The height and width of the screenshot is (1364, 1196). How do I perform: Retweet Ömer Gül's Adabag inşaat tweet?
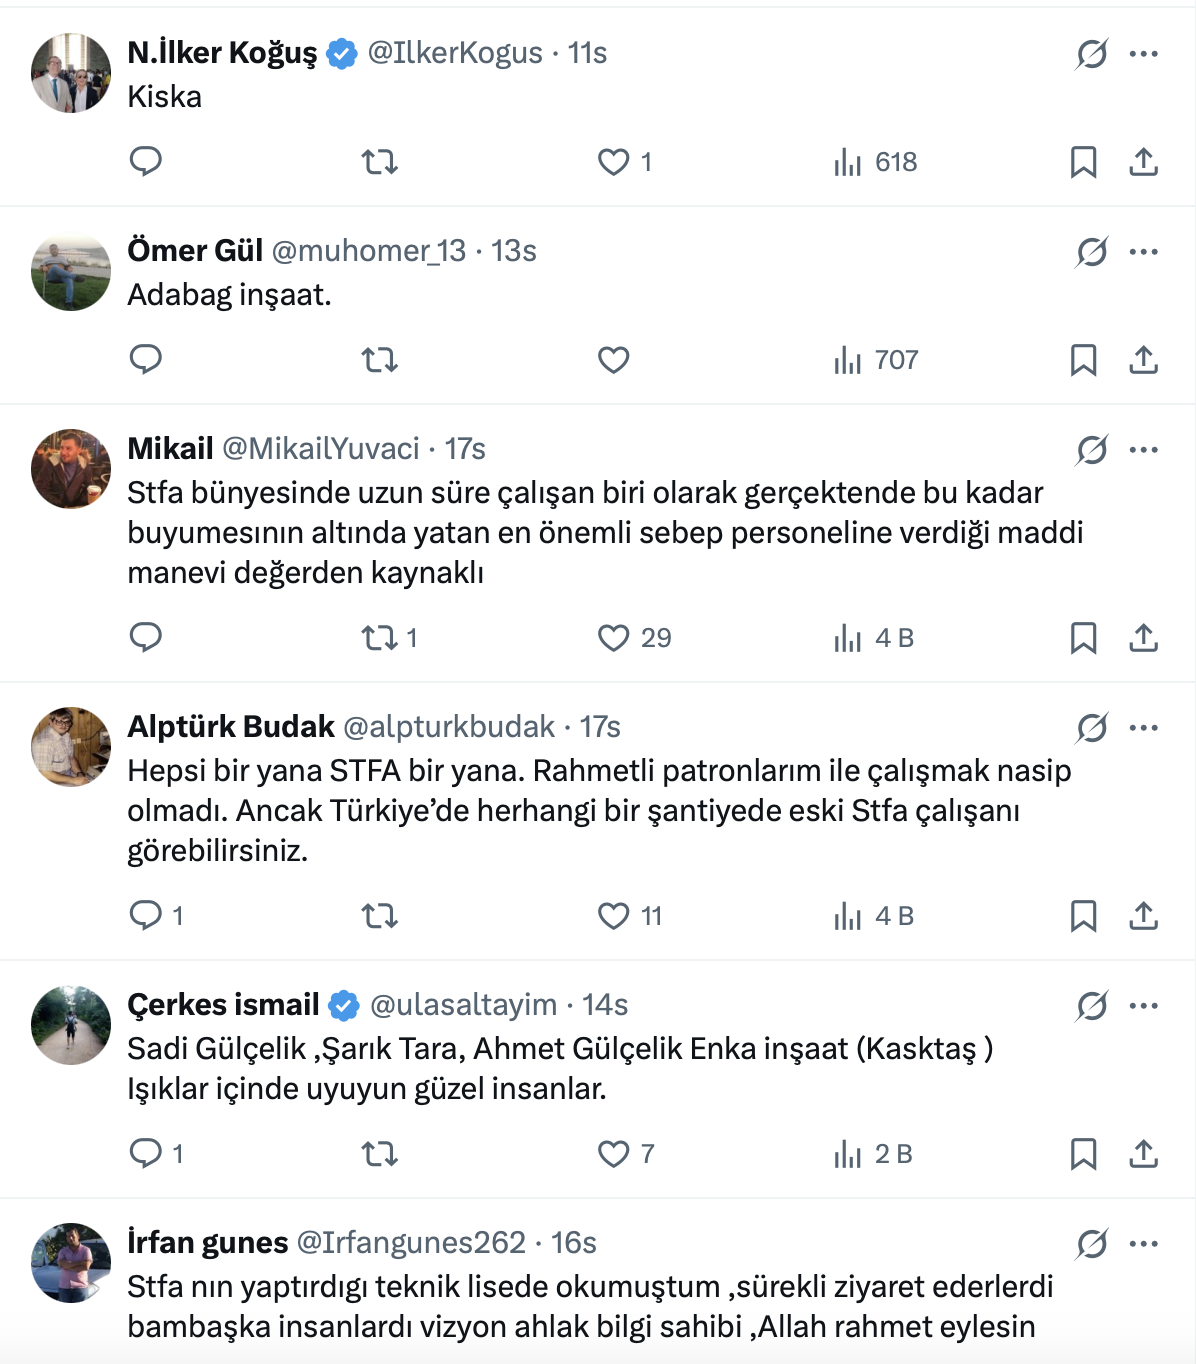[379, 360]
